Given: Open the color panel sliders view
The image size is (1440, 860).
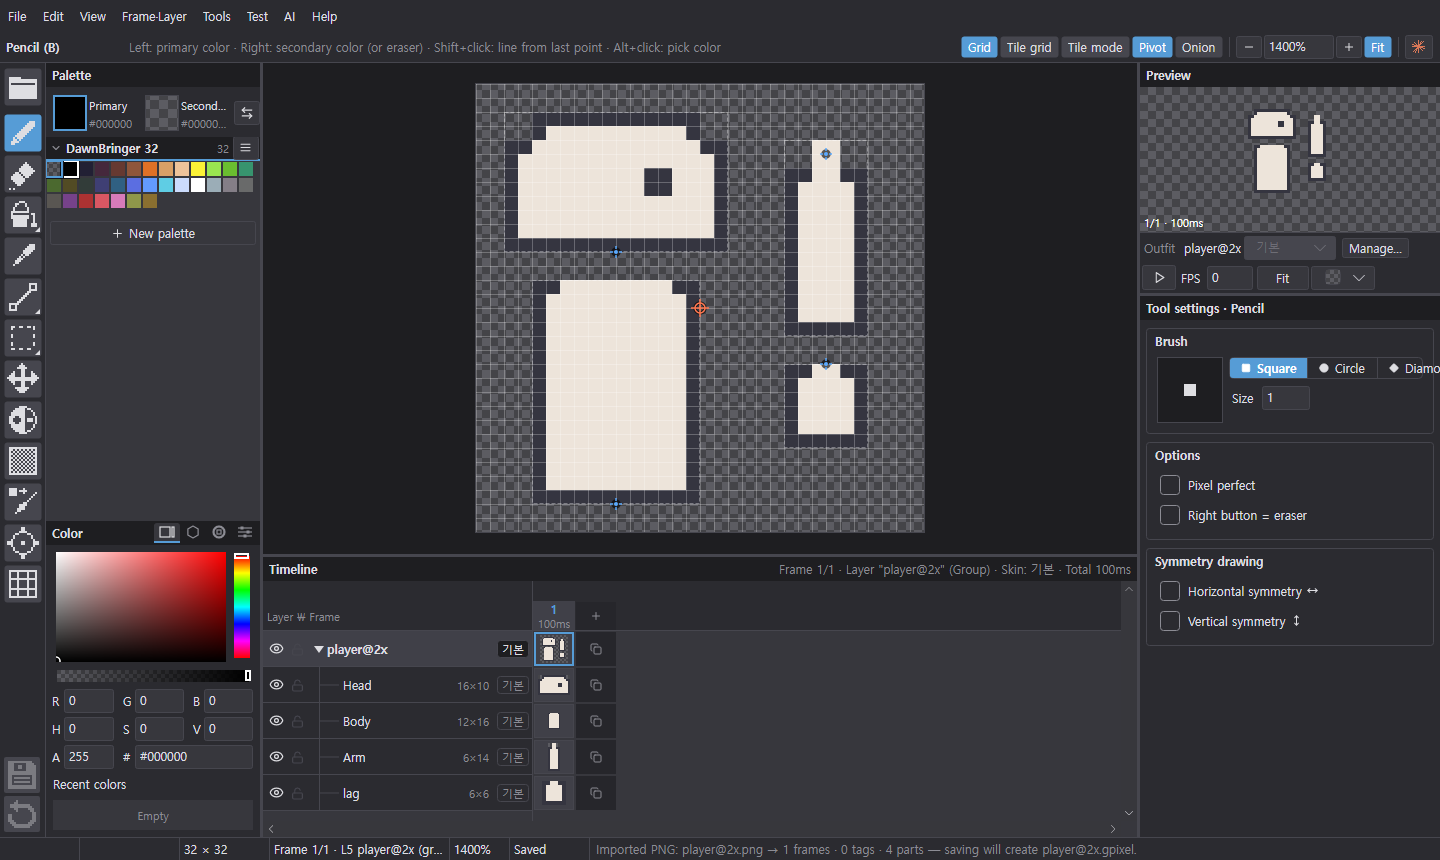Looking at the screenshot, I should click(245, 533).
